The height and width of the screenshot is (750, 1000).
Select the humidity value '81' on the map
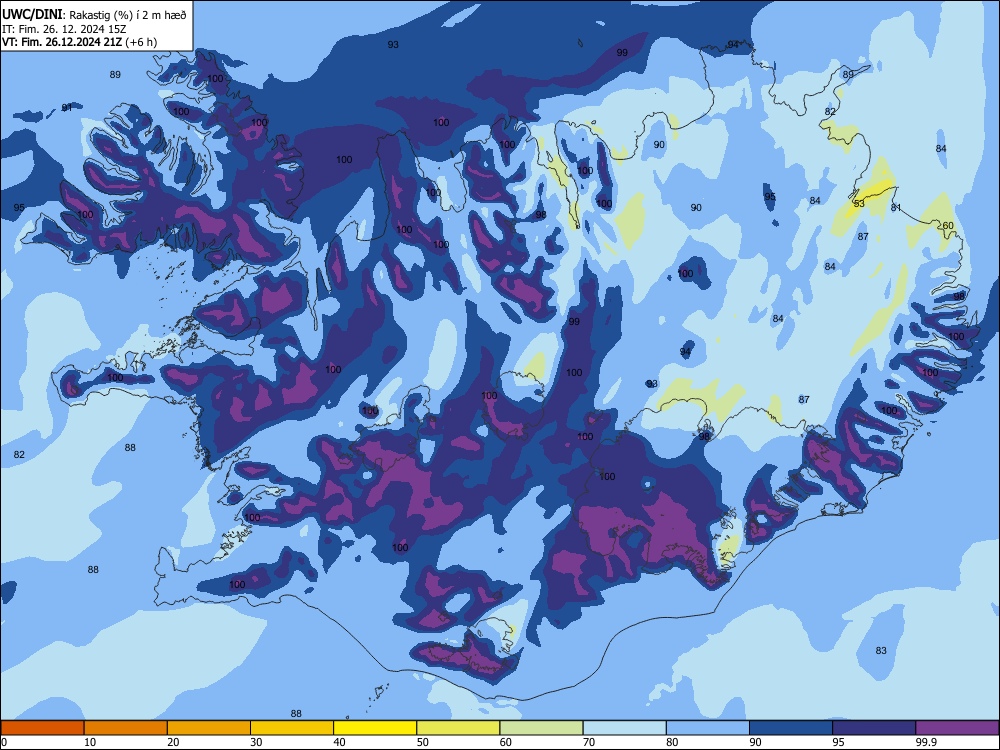tap(896, 207)
